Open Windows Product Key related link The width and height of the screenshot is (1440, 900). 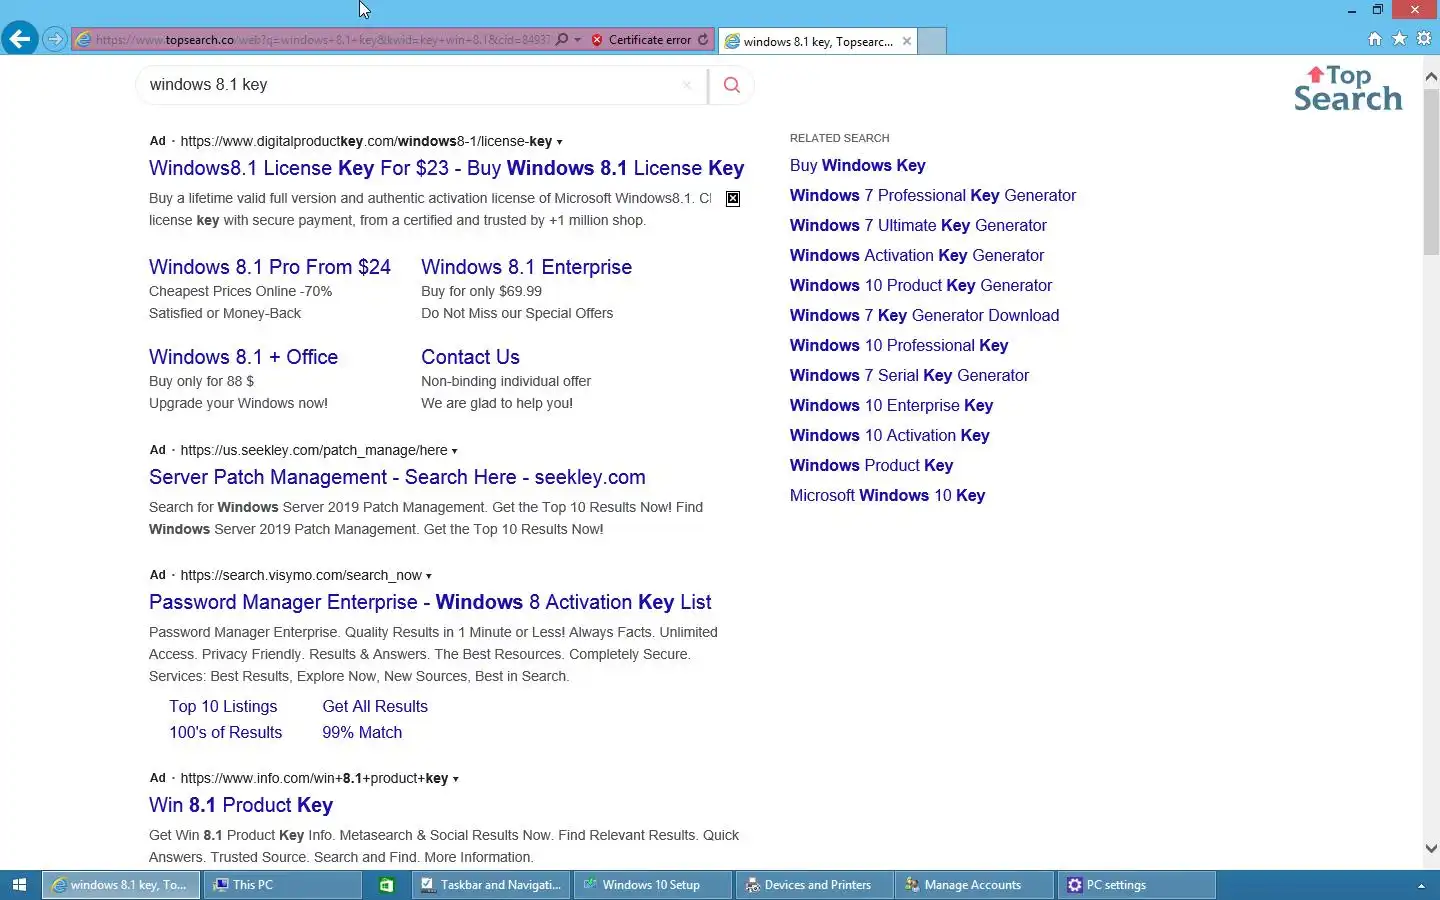tap(871, 465)
